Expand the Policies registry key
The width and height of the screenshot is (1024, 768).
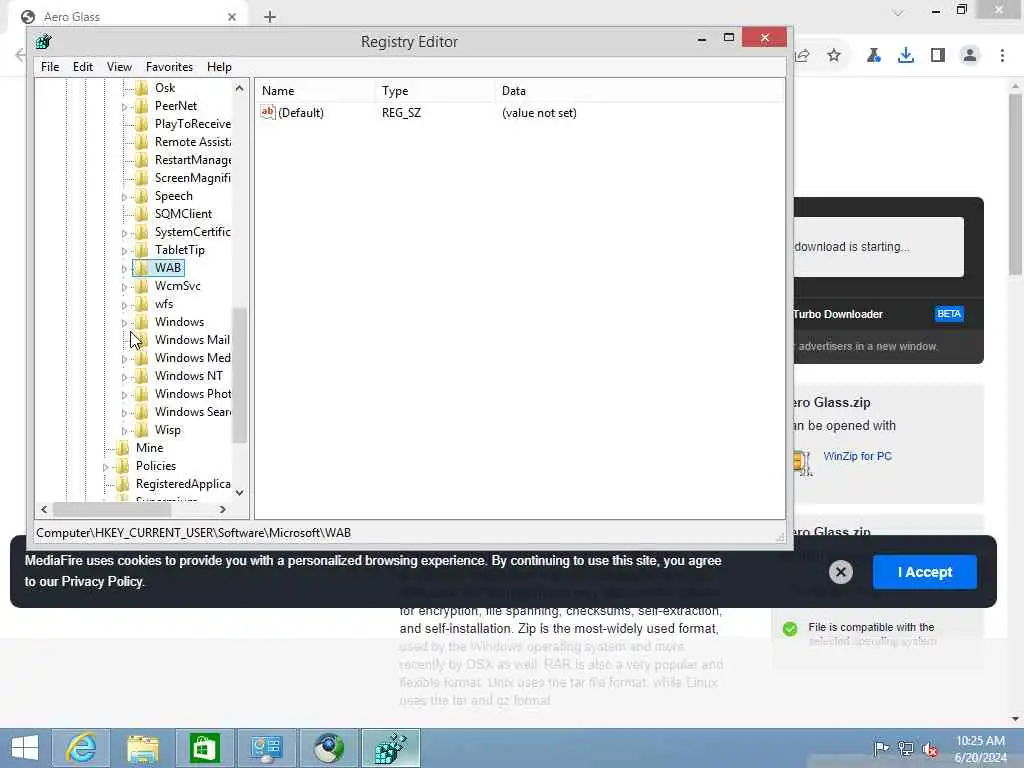105,467
